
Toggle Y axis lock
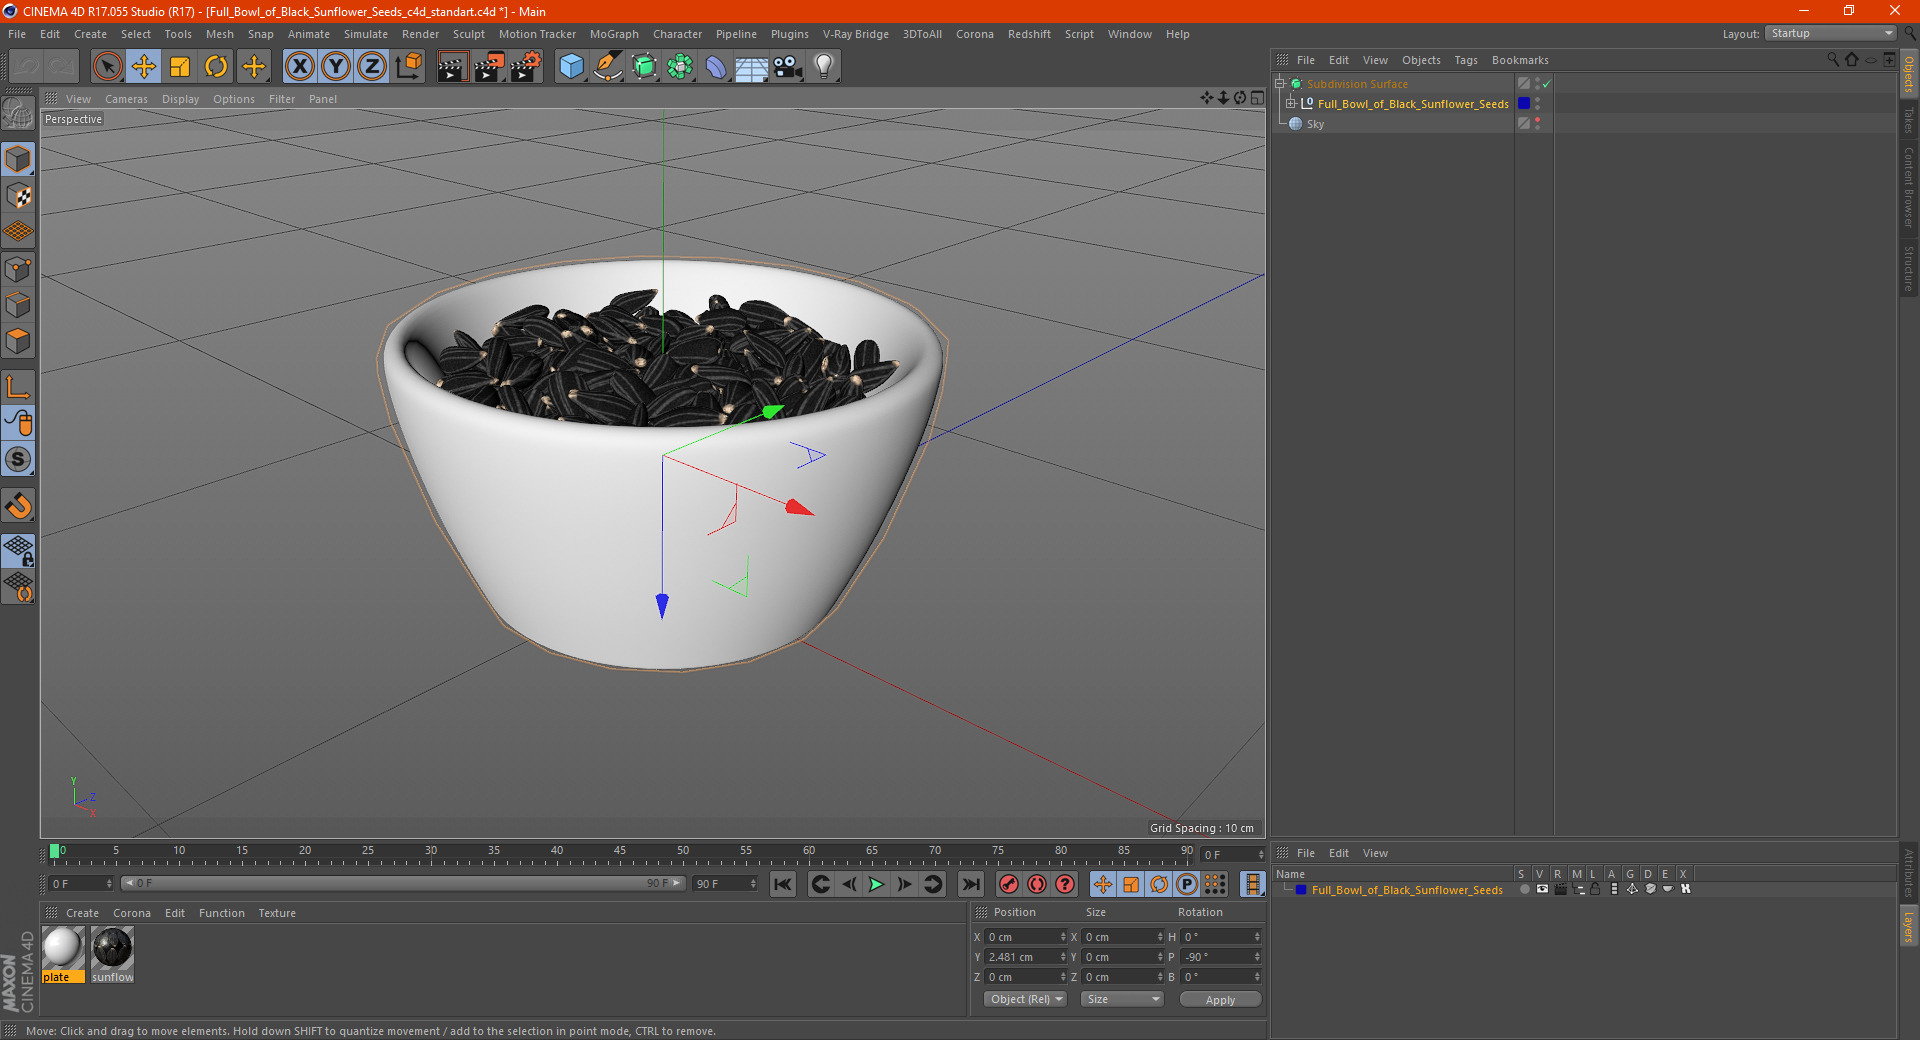(x=336, y=67)
